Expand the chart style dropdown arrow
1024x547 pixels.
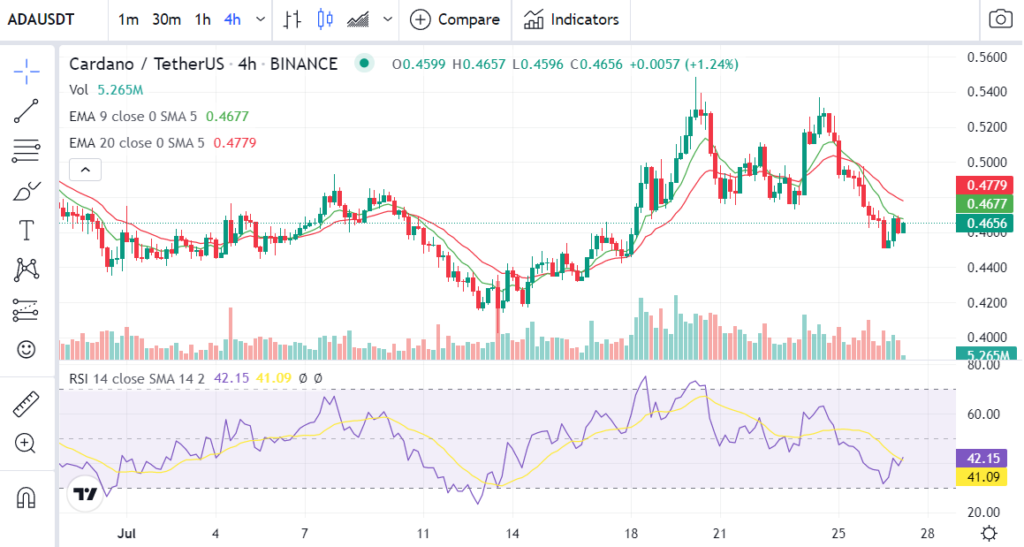pos(387,20)
